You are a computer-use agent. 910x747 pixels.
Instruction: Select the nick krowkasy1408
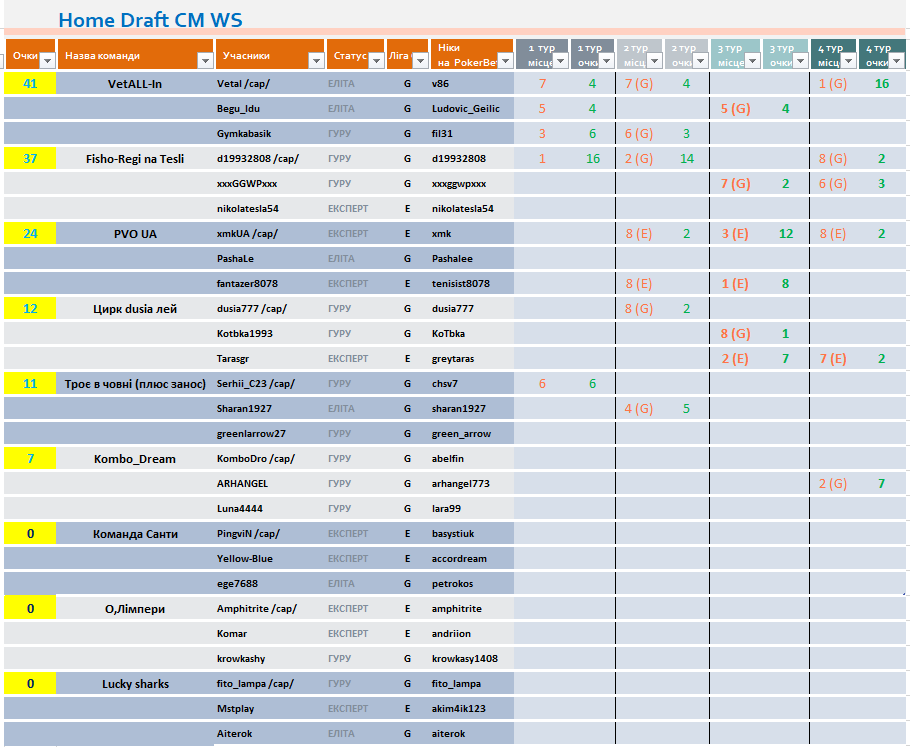[464, 658]
